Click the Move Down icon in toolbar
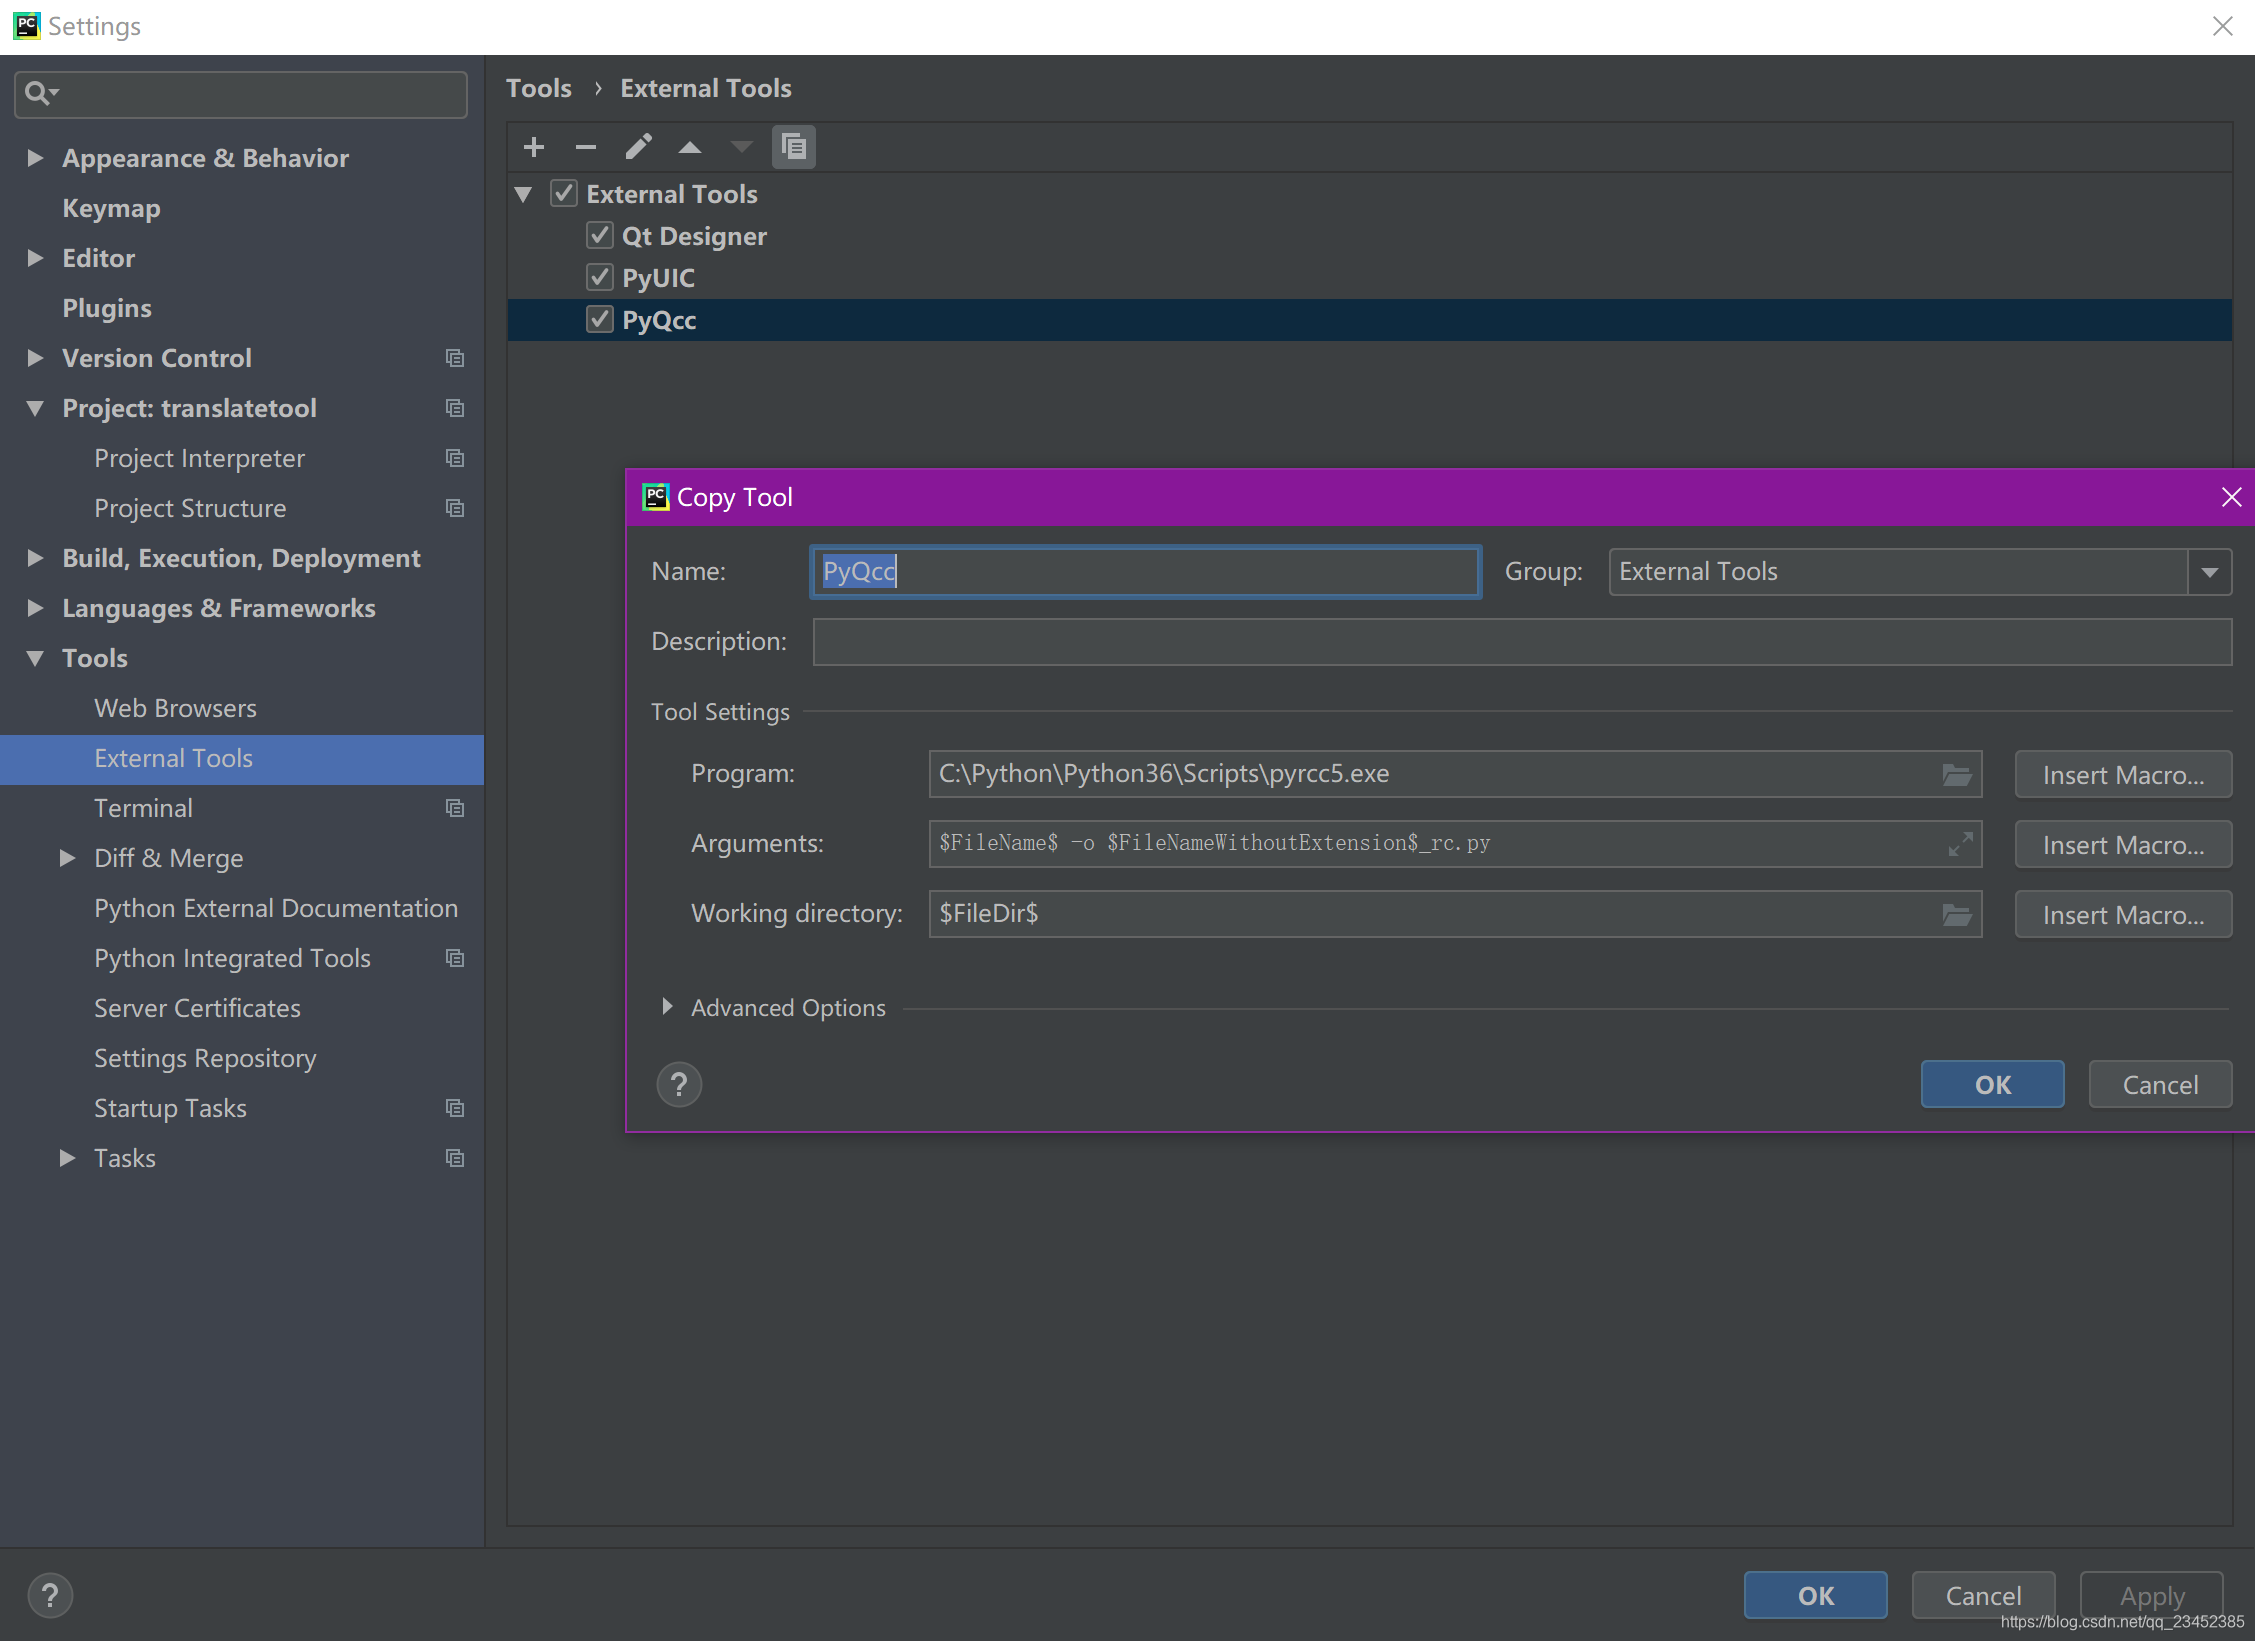The width and height of the screenshot is (2255, 1641). 741,147
